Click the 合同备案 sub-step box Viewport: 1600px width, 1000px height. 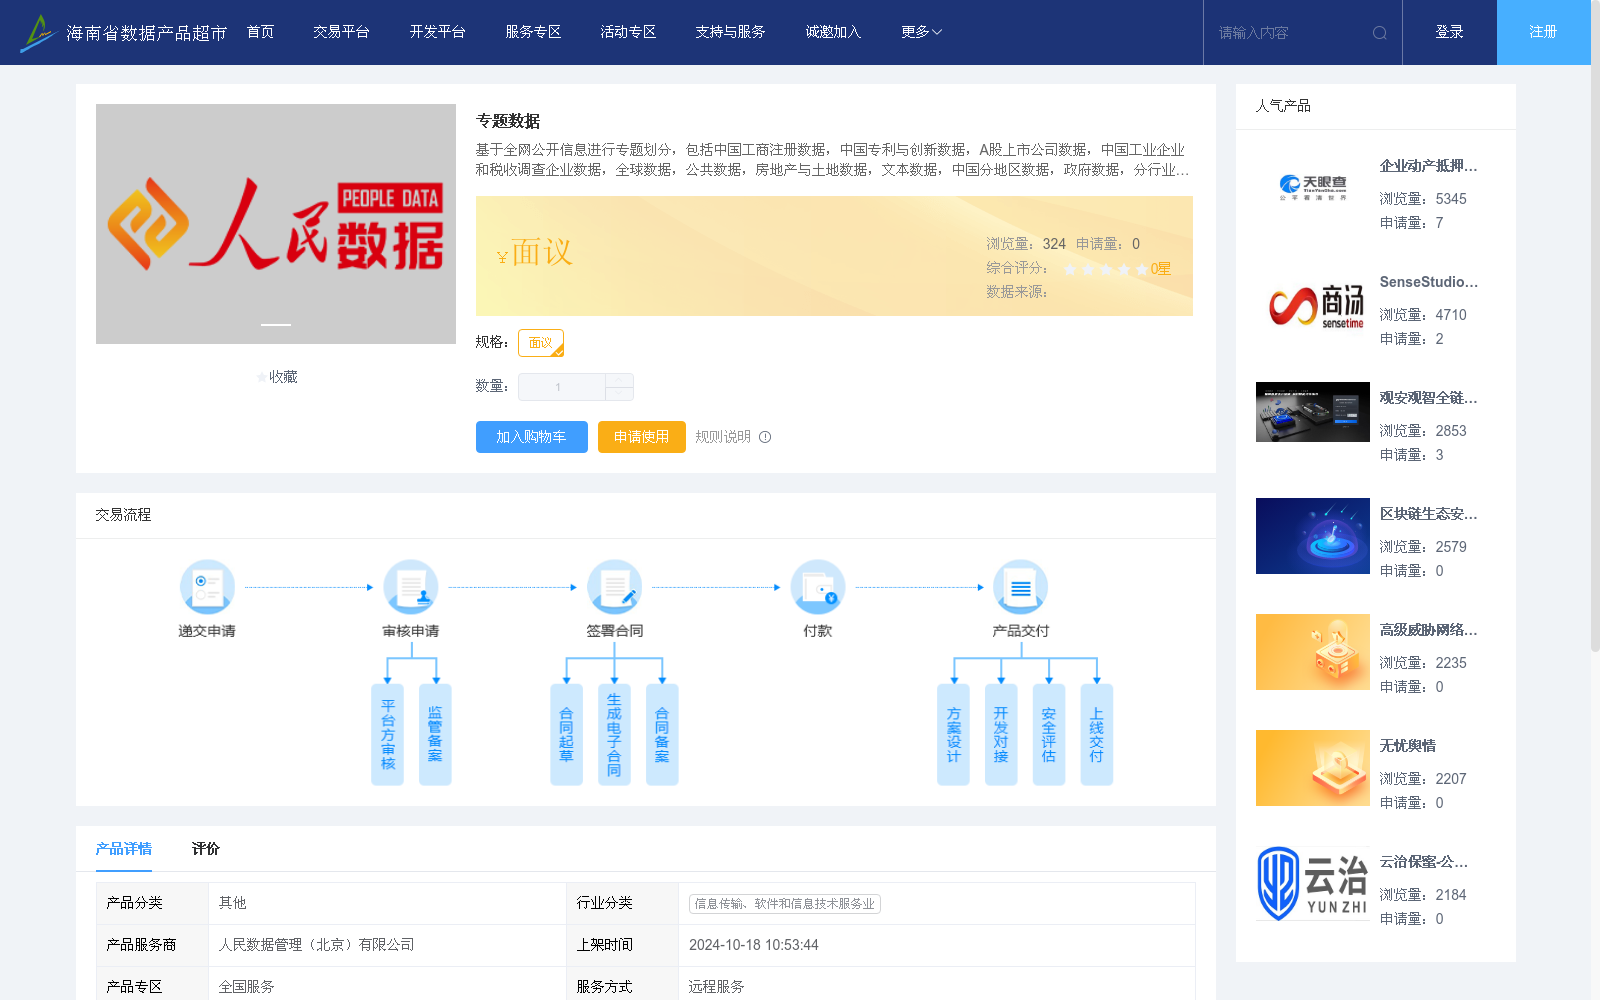[x=662, y=735]
